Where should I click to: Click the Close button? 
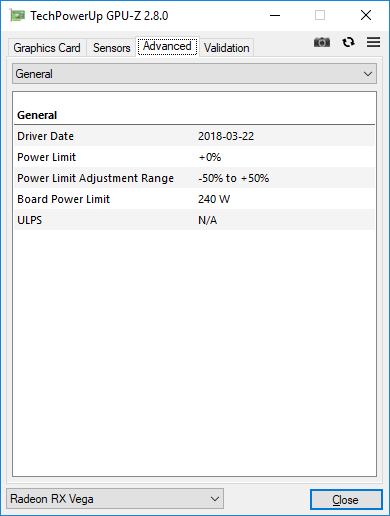click(346, 500)
